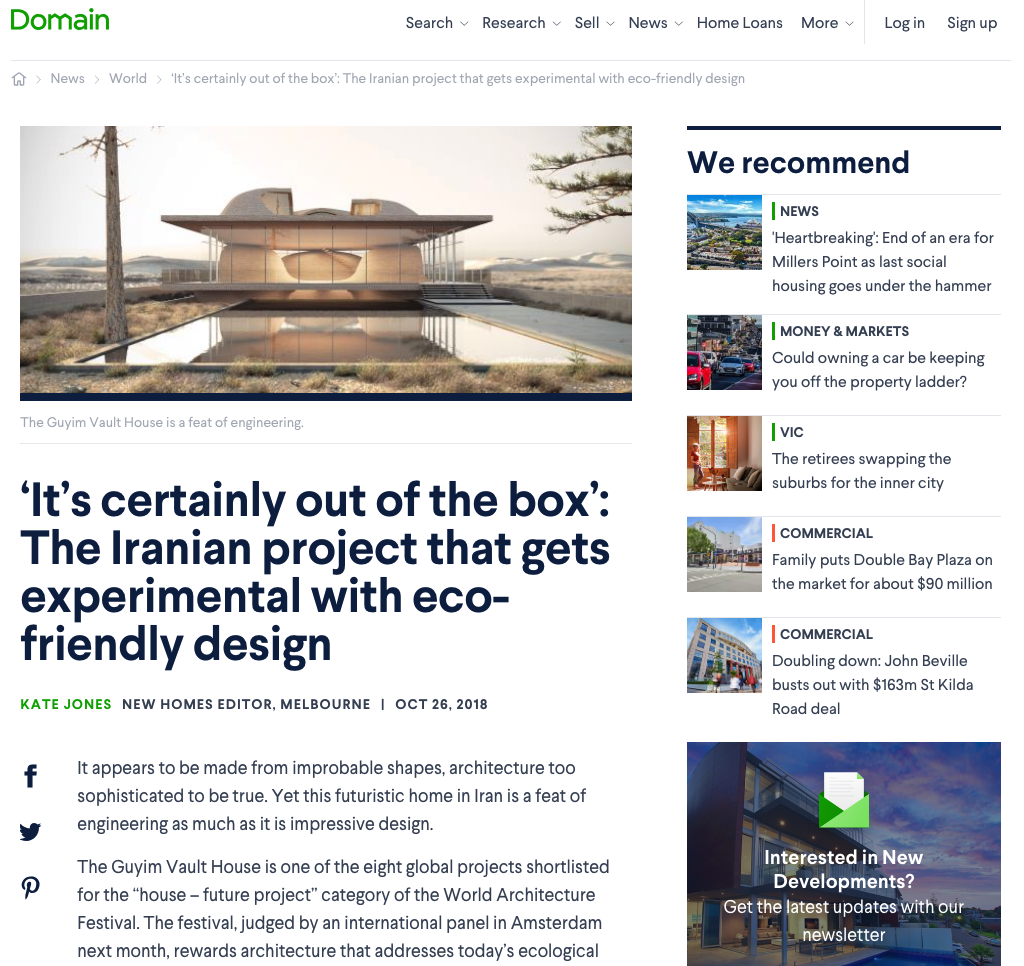Open the News dropdown in navigation
Viewport: 1024px width, 966px height.
(655, 23)
